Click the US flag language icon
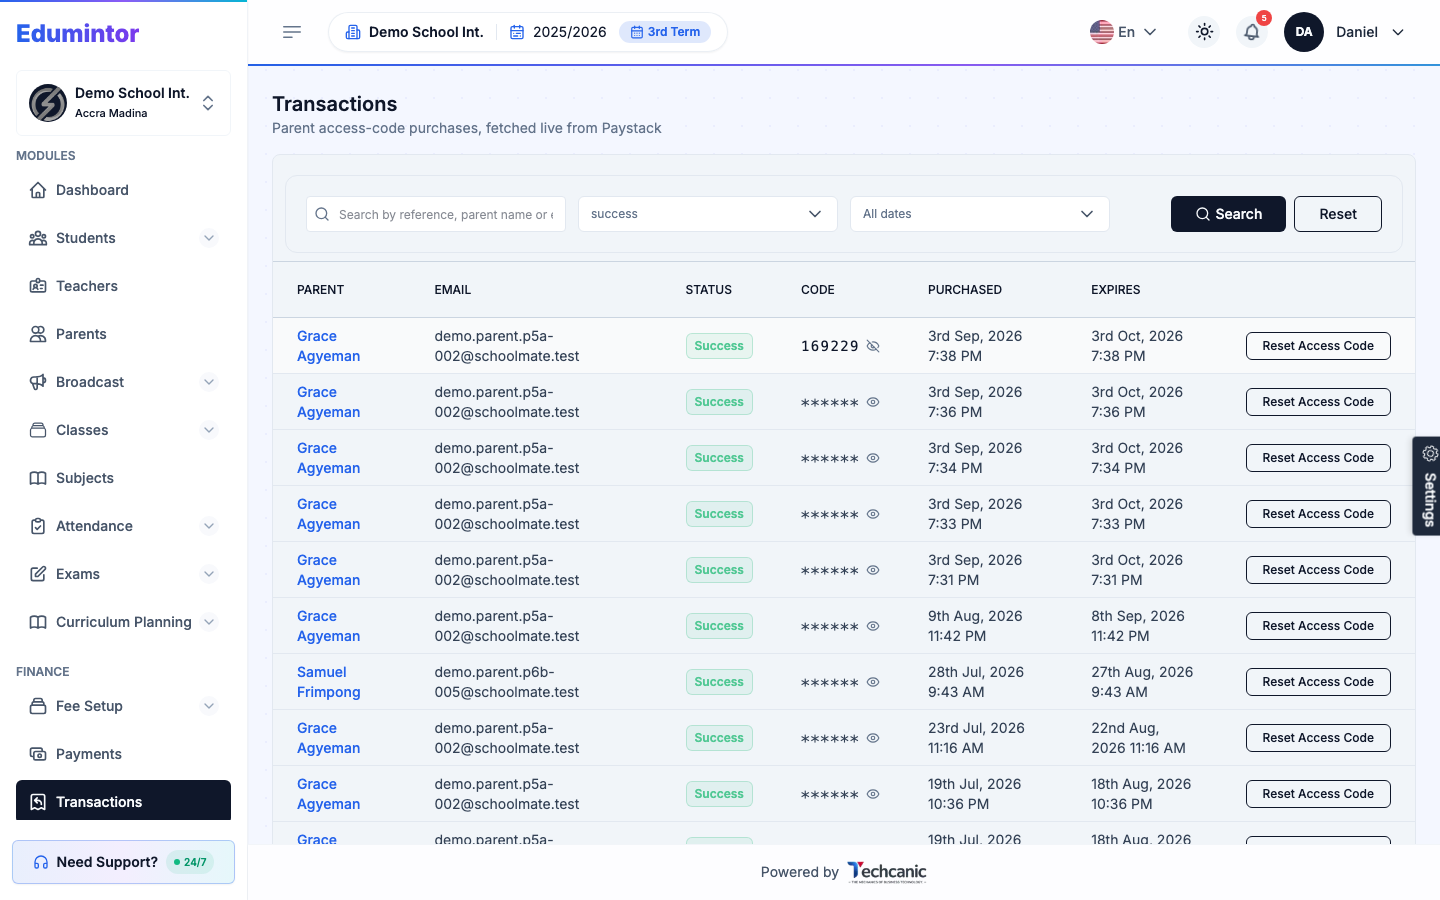 pyautogui.click(x=1102, y=32)
